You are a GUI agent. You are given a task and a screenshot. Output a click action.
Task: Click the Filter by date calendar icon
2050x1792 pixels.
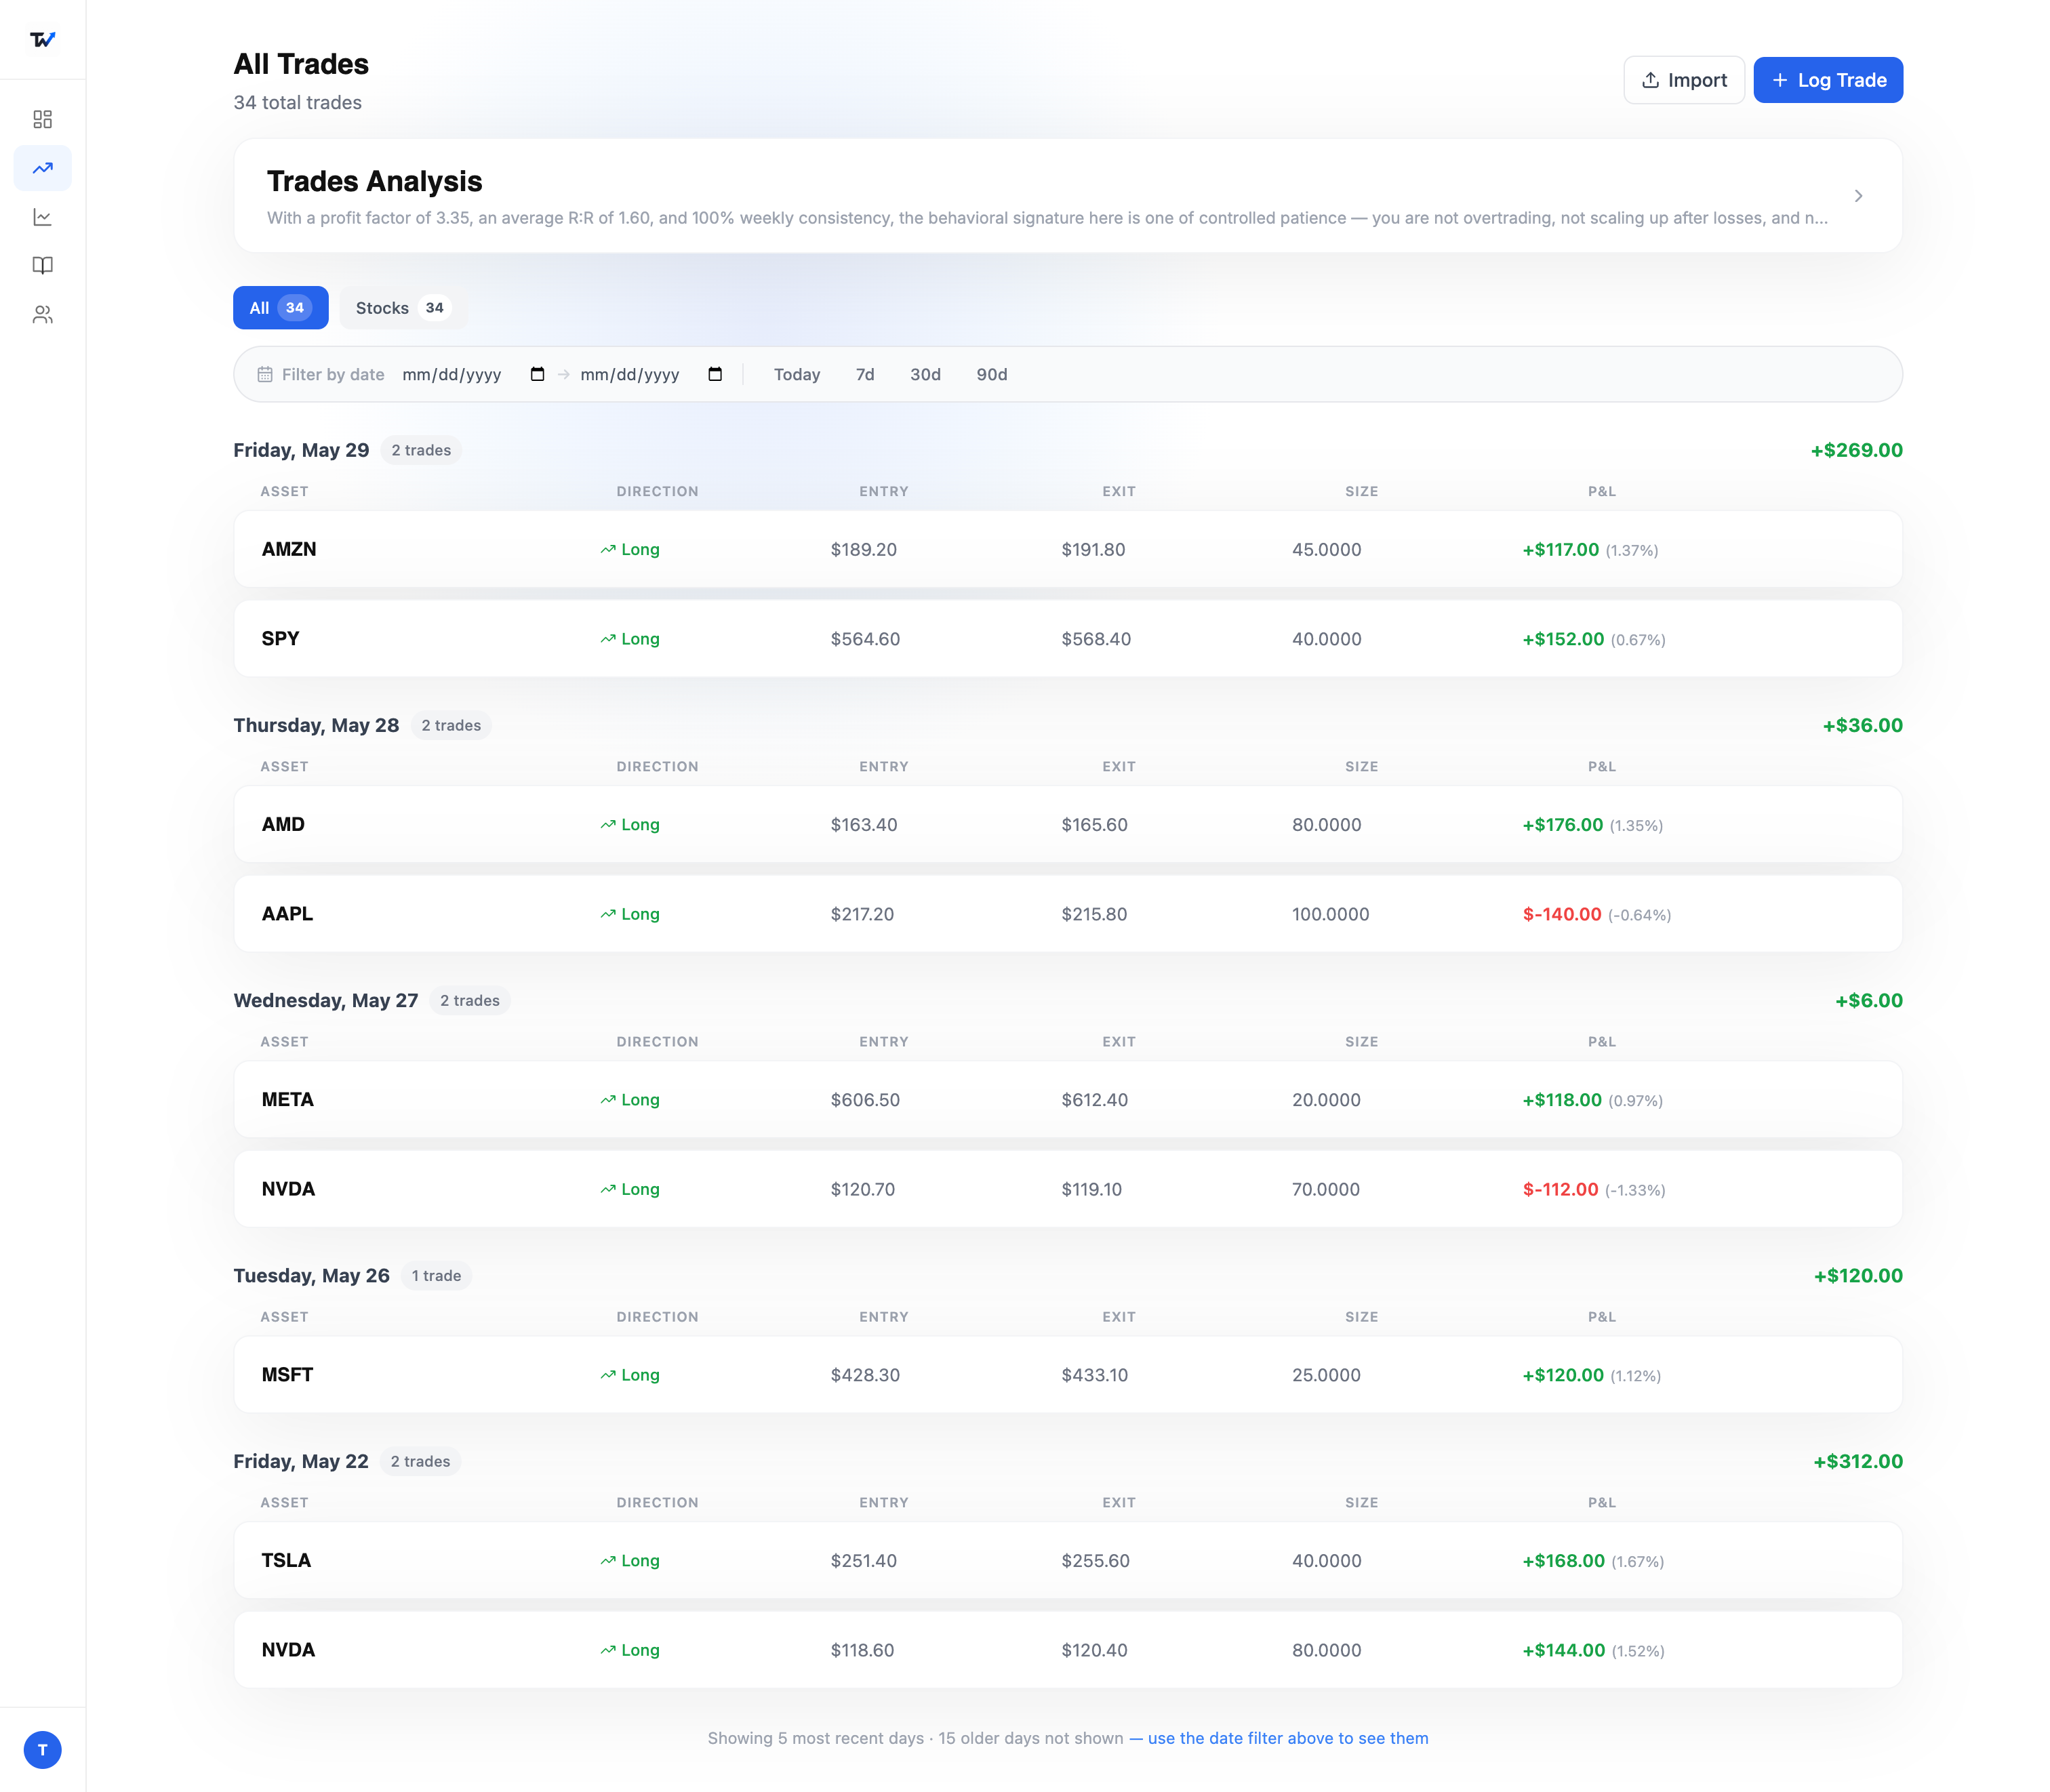point(265,374)
